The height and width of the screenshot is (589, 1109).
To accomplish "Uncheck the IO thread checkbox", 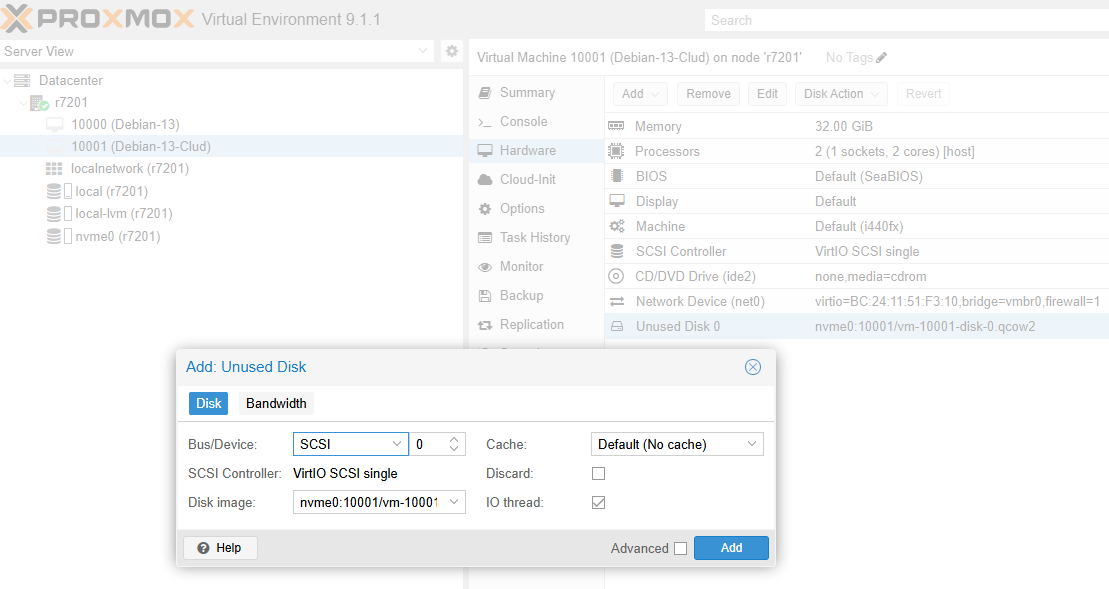I will [x=598, y=502].
